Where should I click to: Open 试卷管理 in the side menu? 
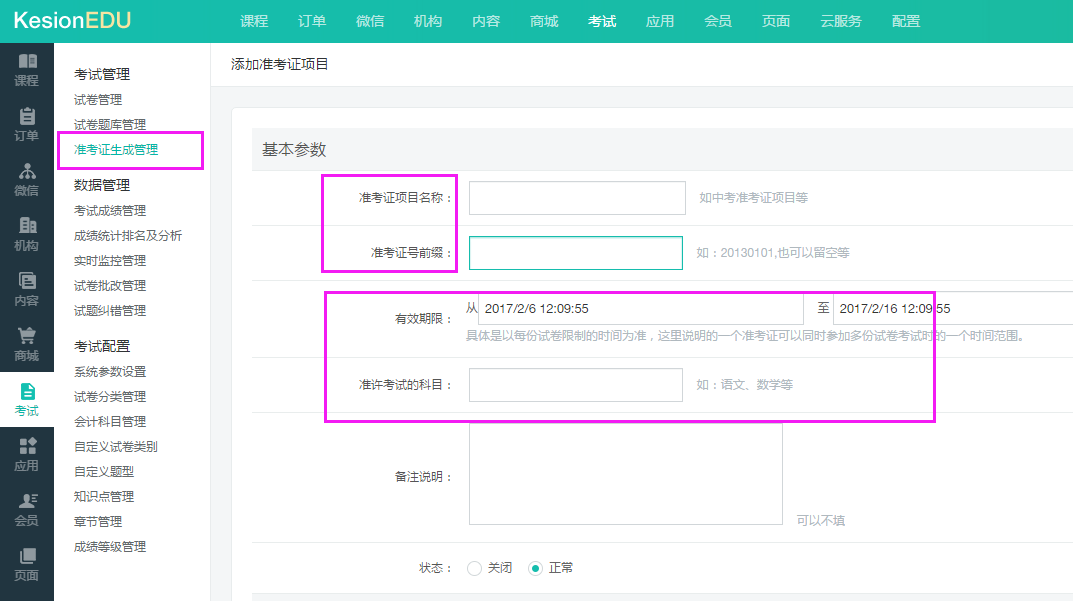pos(98,100)
